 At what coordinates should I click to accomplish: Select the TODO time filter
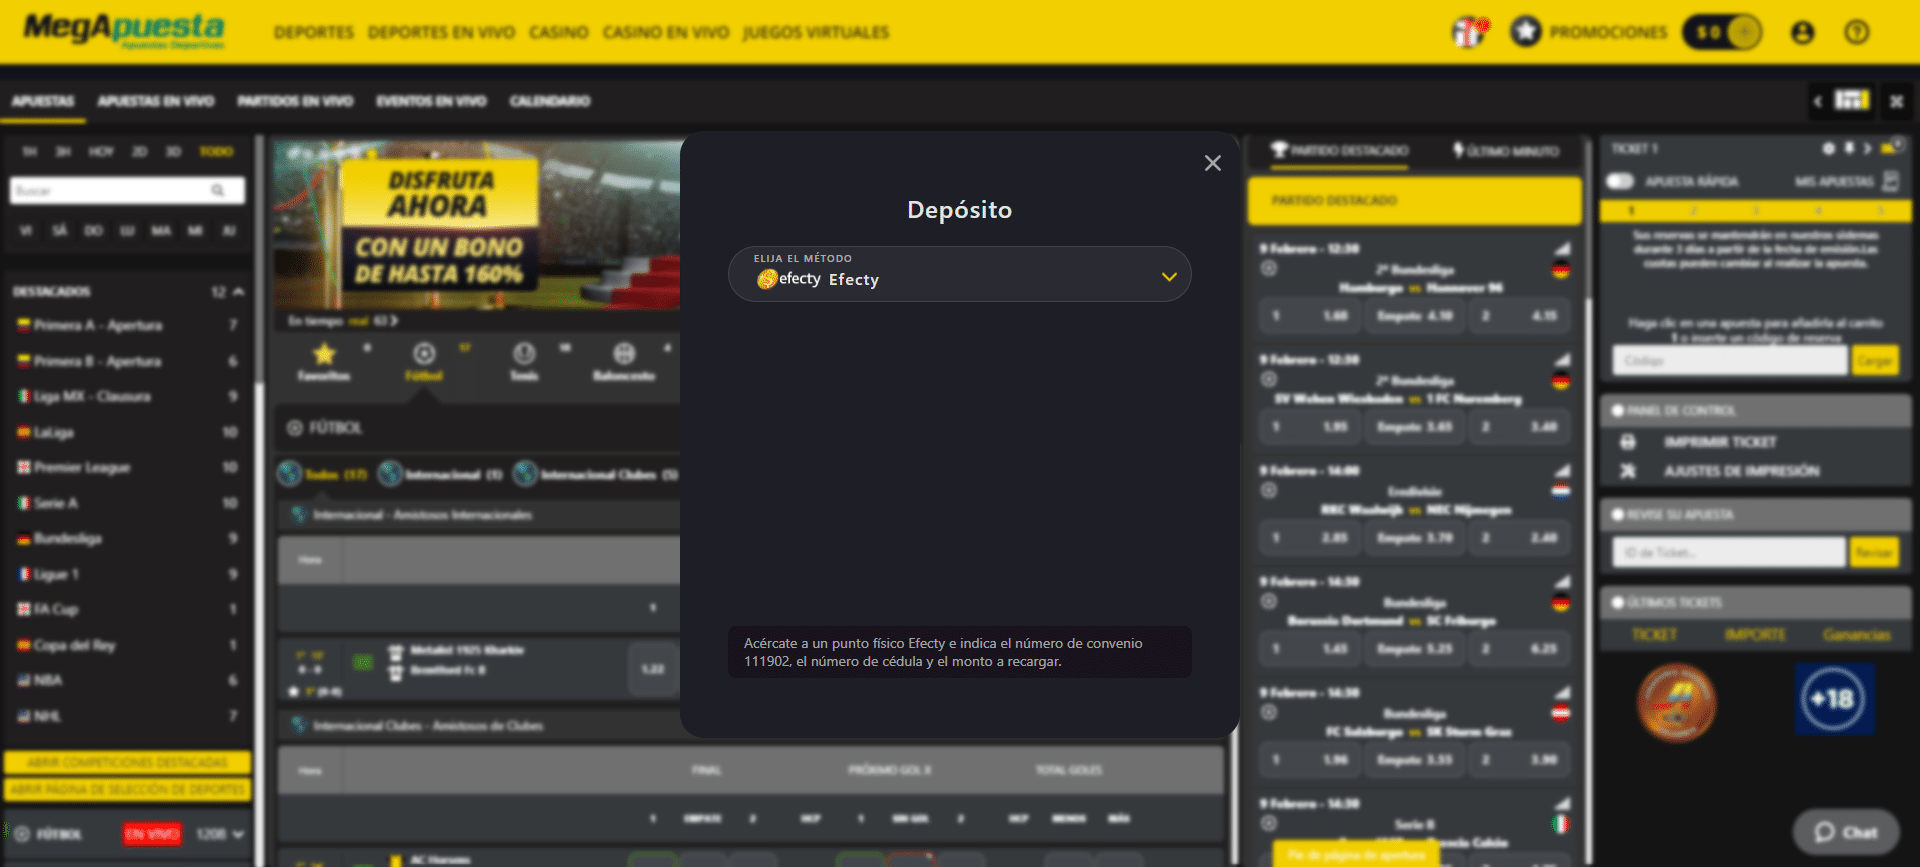pos(216,151)
